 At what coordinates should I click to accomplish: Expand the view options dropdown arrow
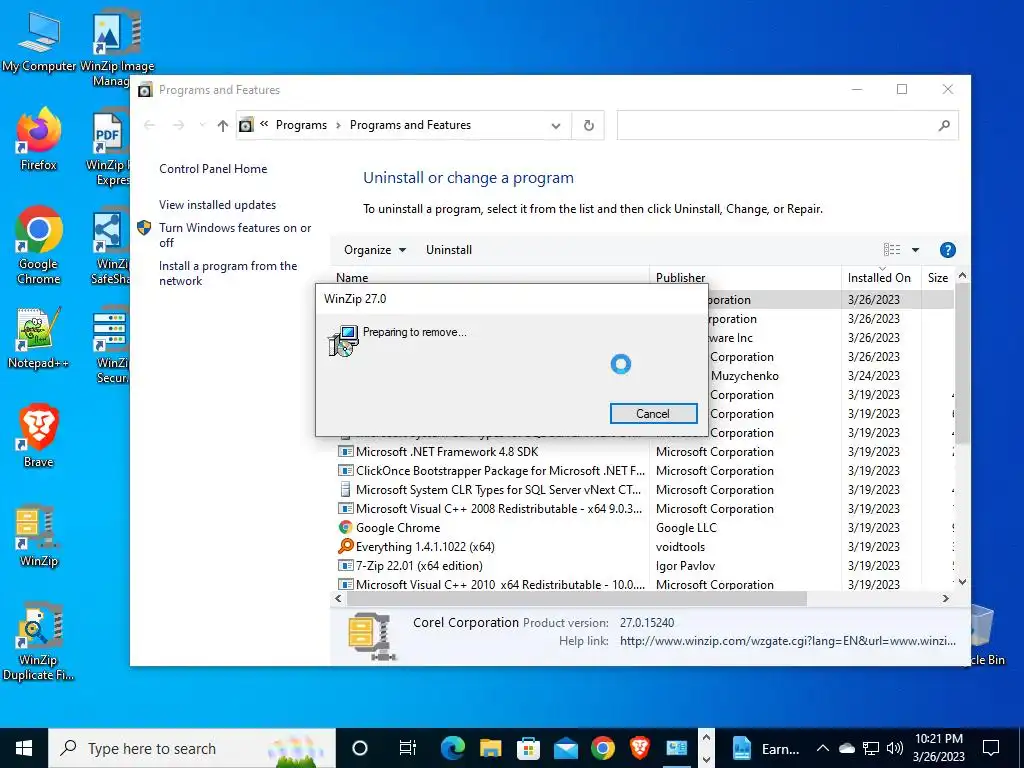click(916, 249)
